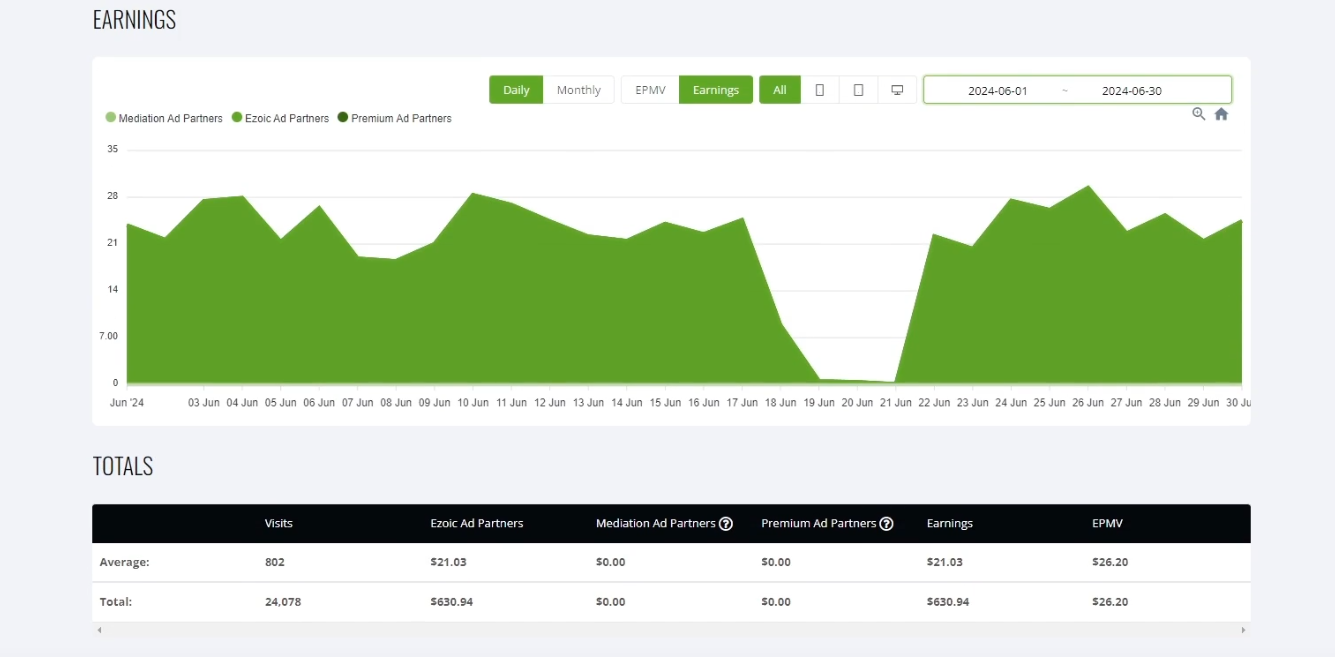Viewport: 1335px width, 657px height.
Task: Filter earnings by desktop monitor icon
Action: pyautogui.click(x=897, y=90)
